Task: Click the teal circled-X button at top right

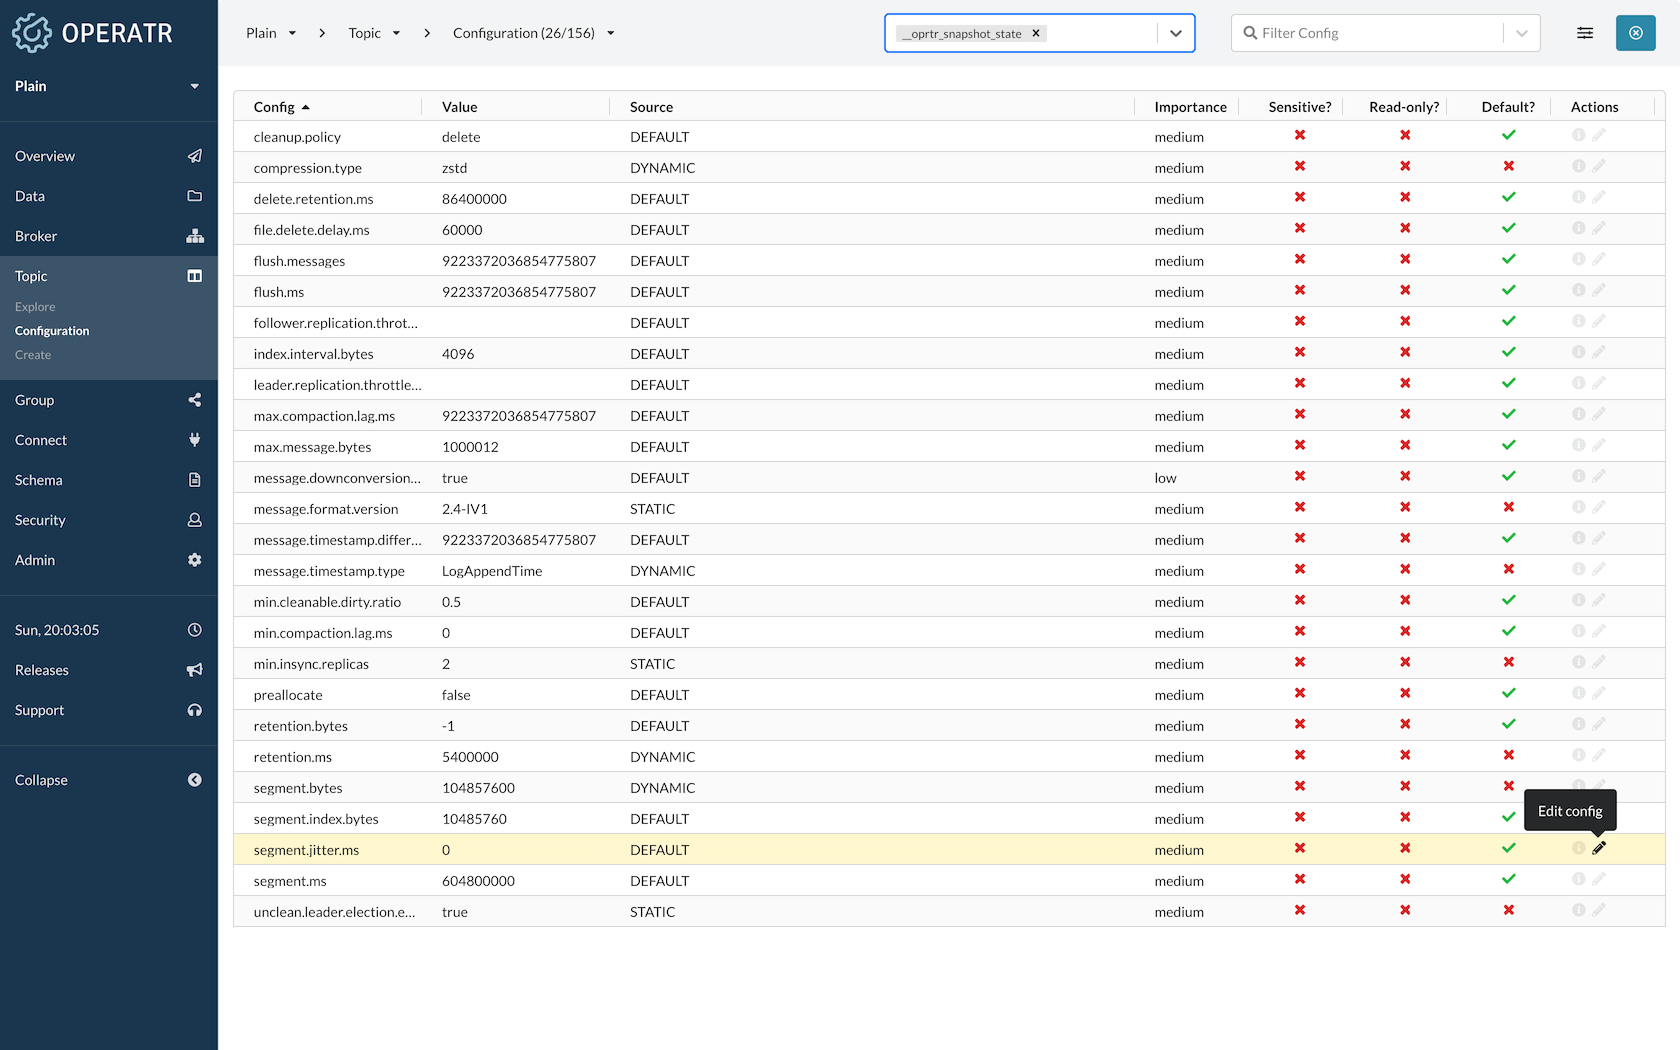Action: point(1636,33)
